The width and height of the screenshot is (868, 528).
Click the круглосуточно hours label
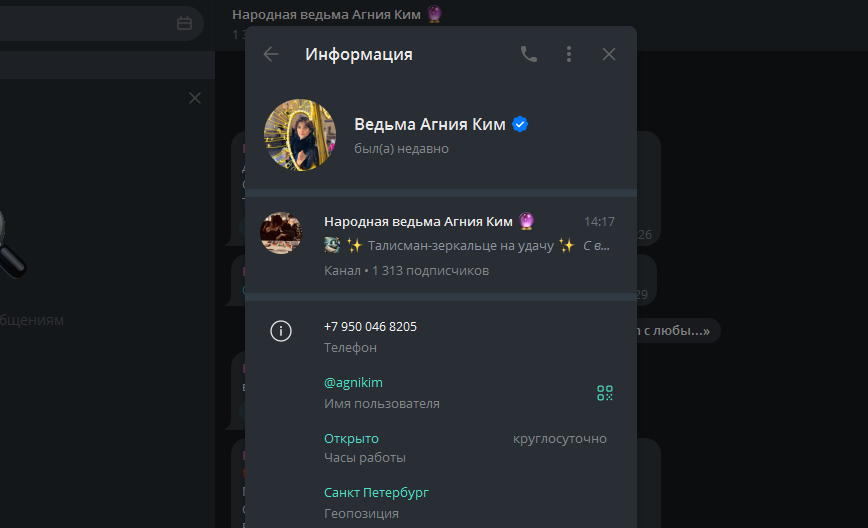560,438
